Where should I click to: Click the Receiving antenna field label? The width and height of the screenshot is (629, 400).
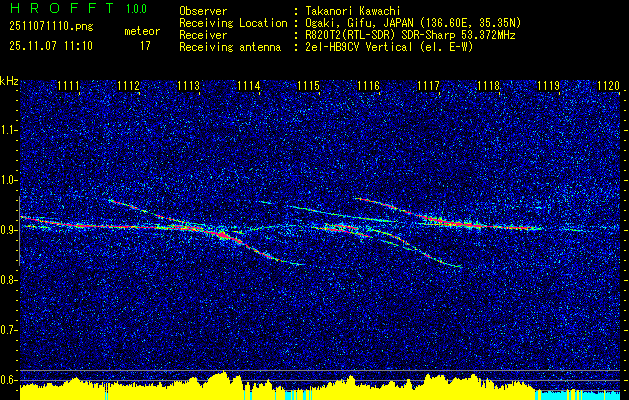(x=230, y=47)
